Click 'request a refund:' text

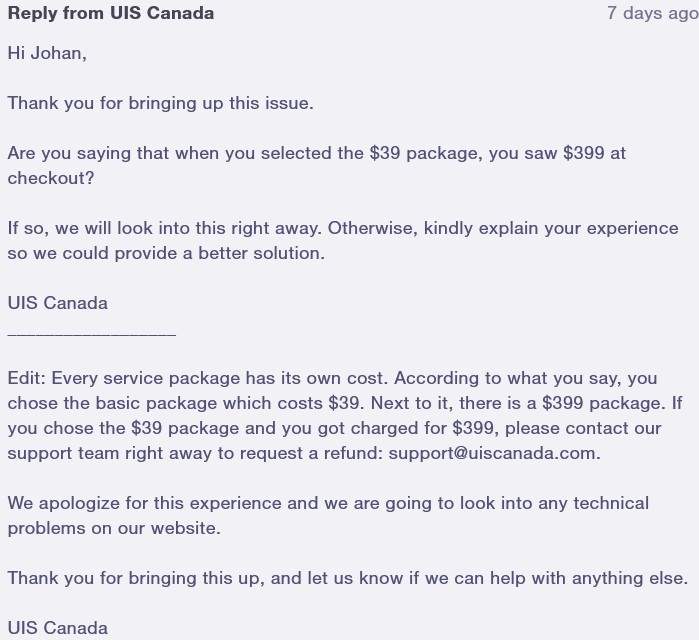tap(311, 453)
